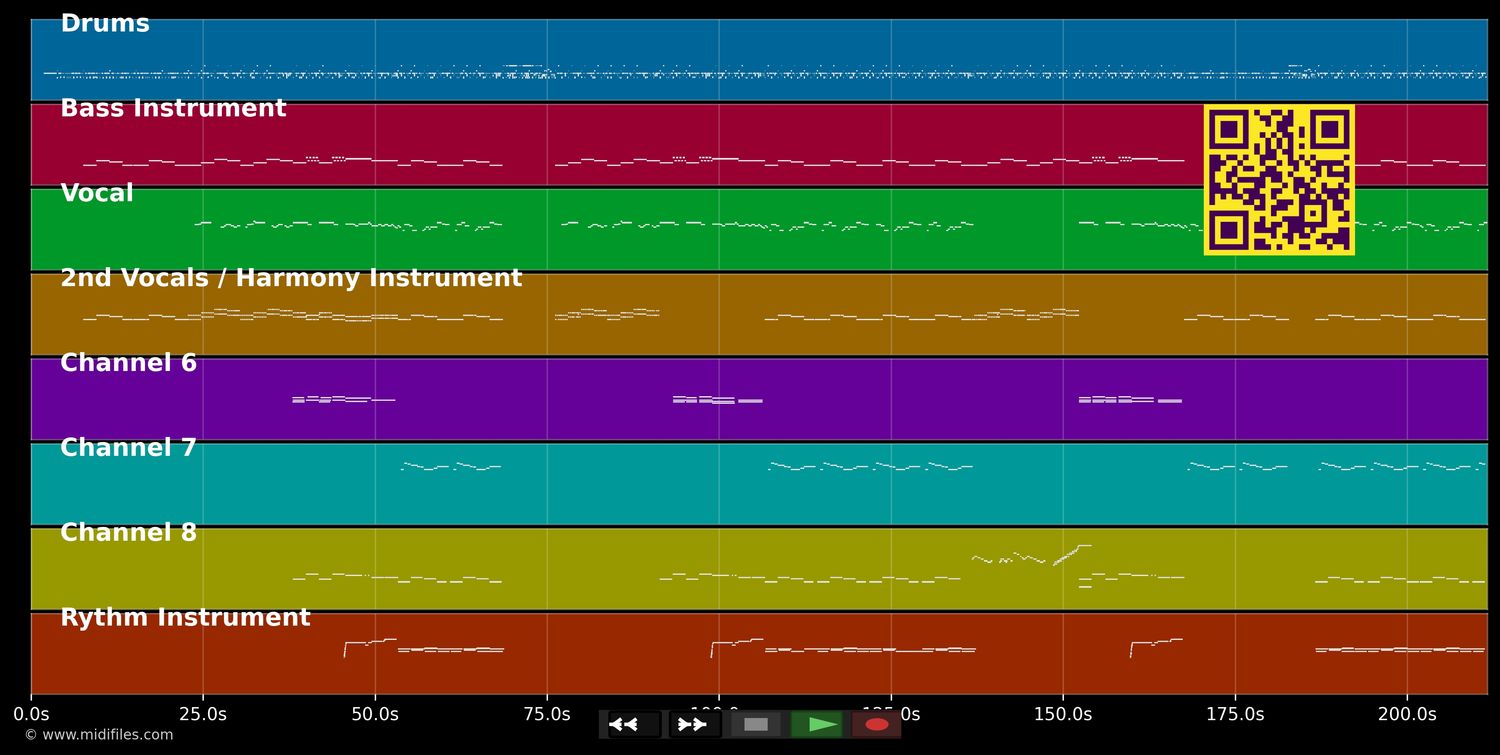Select the Vocal track label
Screen dimensions: 1500x755
coord(97,194)
